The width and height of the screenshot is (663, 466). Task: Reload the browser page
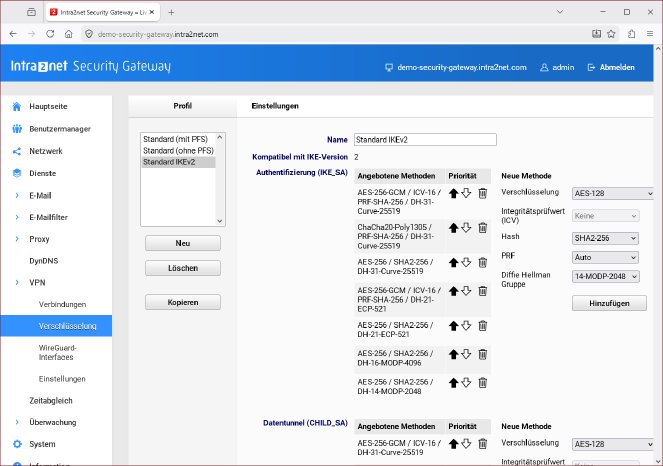50,34
